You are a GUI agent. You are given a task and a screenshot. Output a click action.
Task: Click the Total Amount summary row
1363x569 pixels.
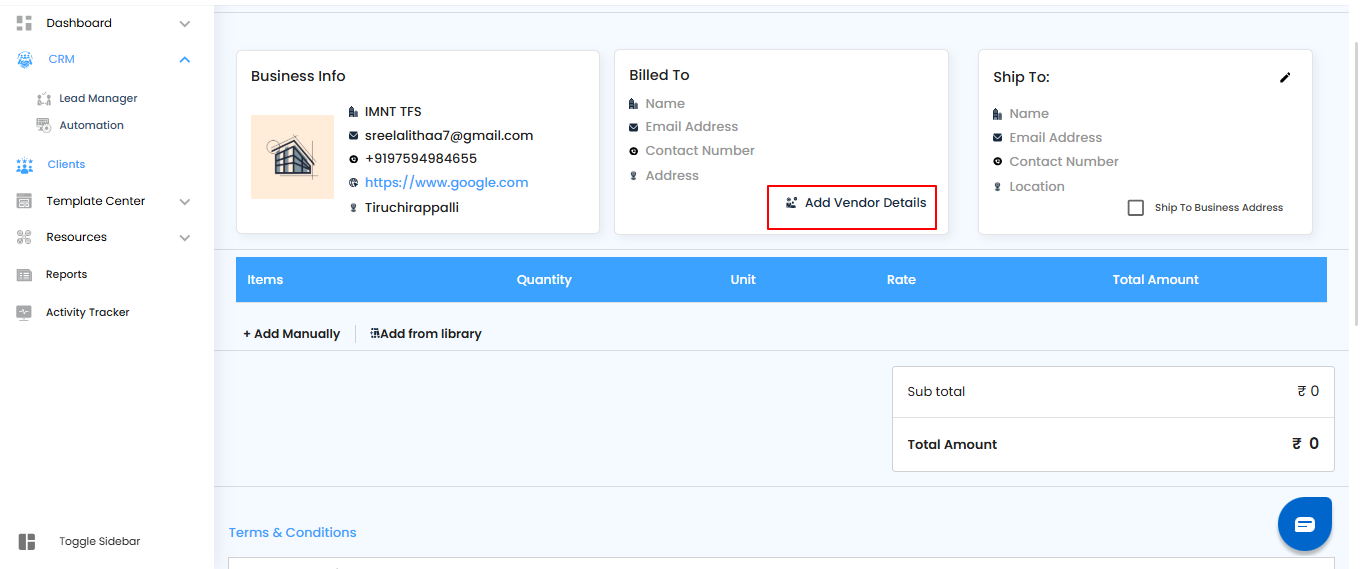click(x=1113, y=445)
